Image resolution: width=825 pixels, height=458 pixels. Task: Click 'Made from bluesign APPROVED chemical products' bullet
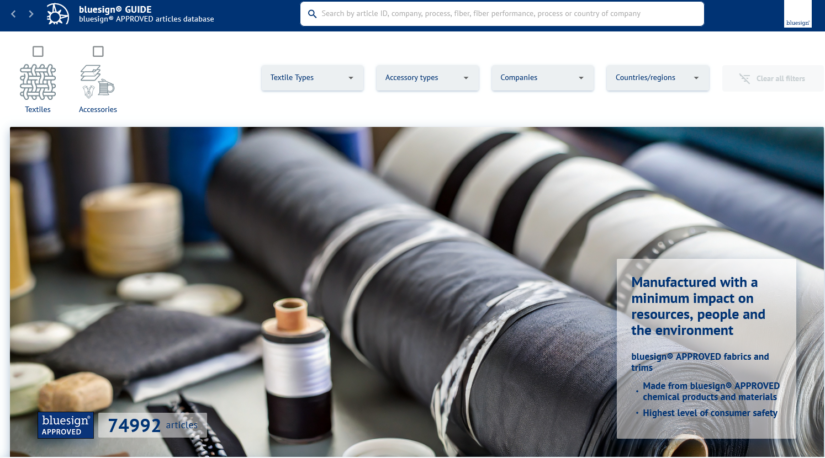click(711, 391)
